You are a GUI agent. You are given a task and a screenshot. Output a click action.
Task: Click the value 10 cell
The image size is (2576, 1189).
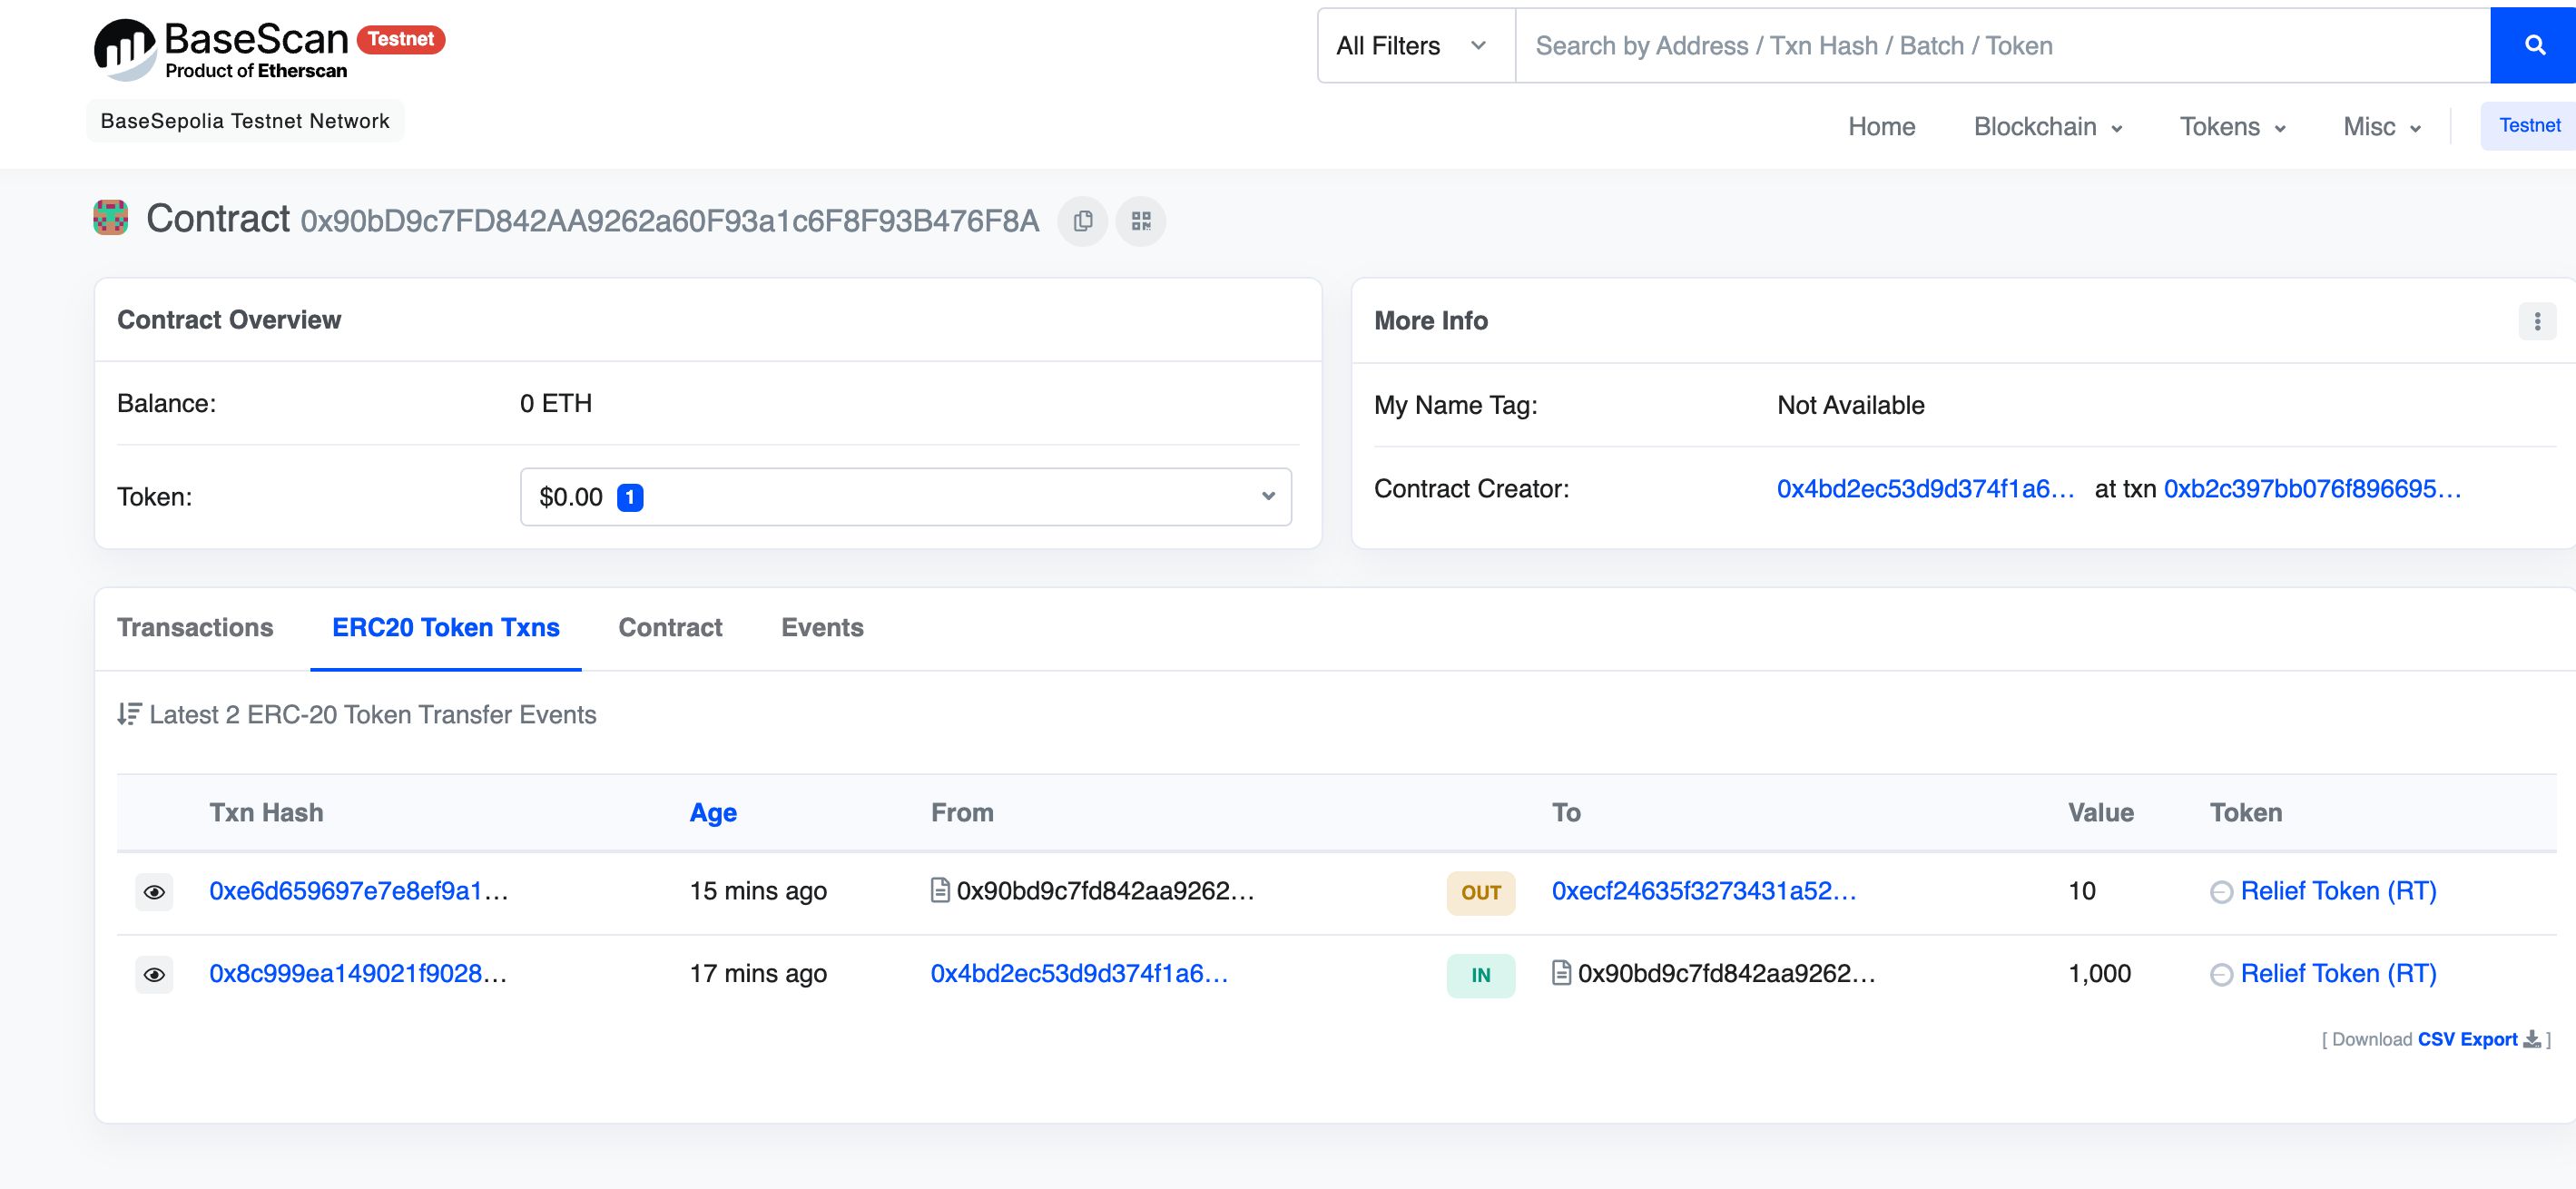(2082, 891)
